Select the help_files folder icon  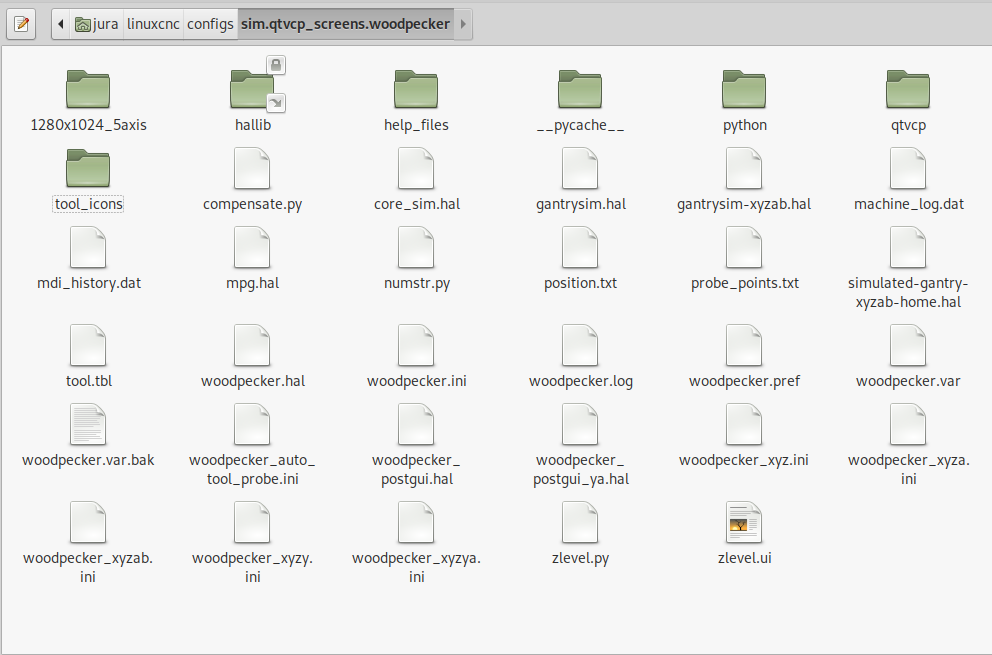pos(416,89)
